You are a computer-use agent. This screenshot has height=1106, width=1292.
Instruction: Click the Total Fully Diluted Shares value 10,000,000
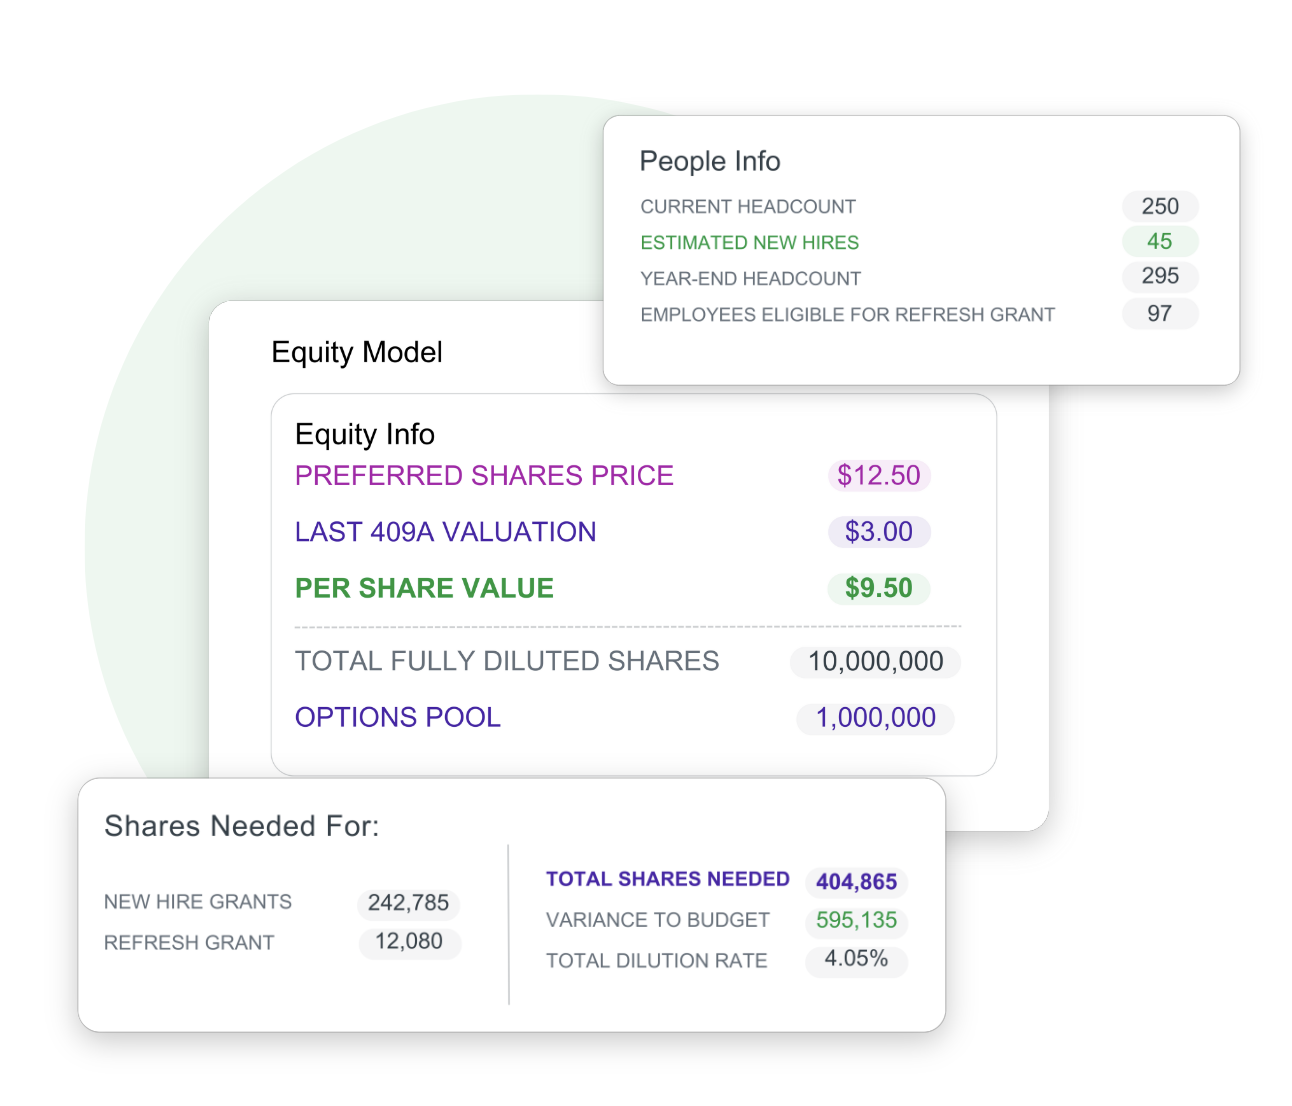[876, 661]
